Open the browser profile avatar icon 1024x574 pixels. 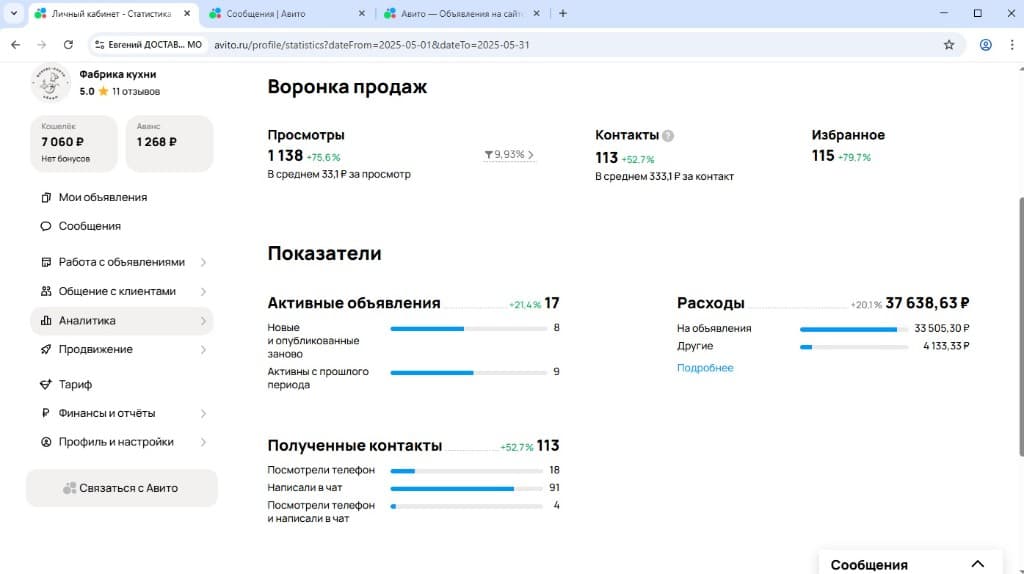point(985,45)
